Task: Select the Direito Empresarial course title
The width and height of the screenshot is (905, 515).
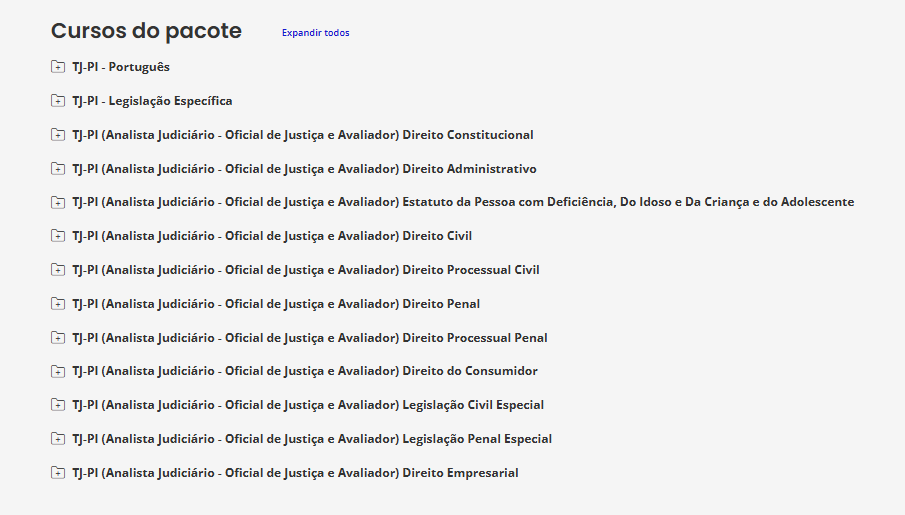Action: point(295,473)
